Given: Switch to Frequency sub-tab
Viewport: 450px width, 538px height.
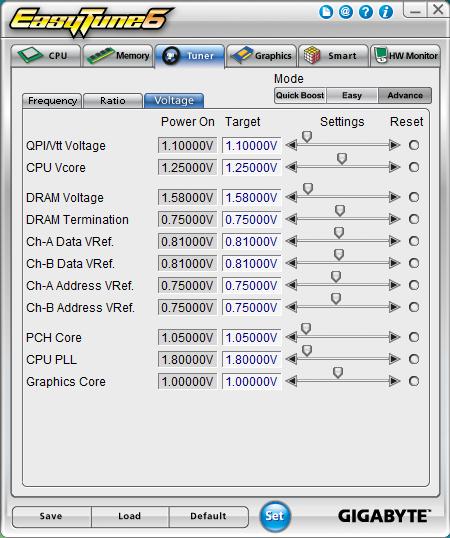Looking at the screenshot, I should [52, 101].
